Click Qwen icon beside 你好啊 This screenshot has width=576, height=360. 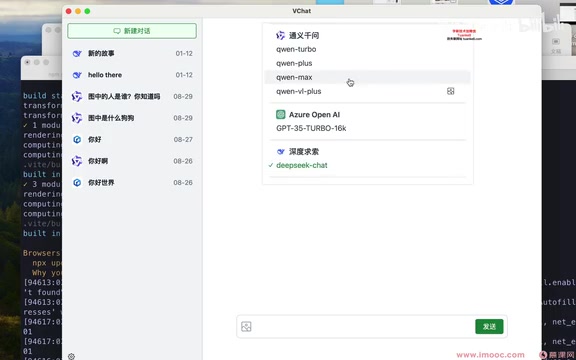pyautogui.click(x=77, y=161)
